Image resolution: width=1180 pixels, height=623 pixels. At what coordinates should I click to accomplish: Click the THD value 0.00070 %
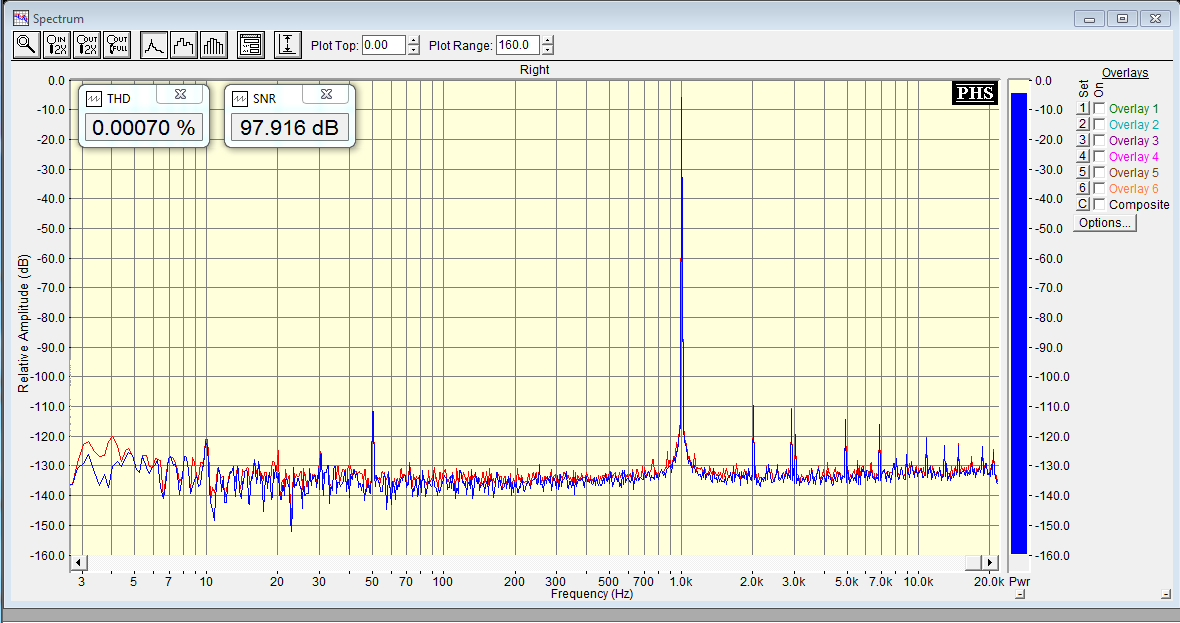(144, 128)
